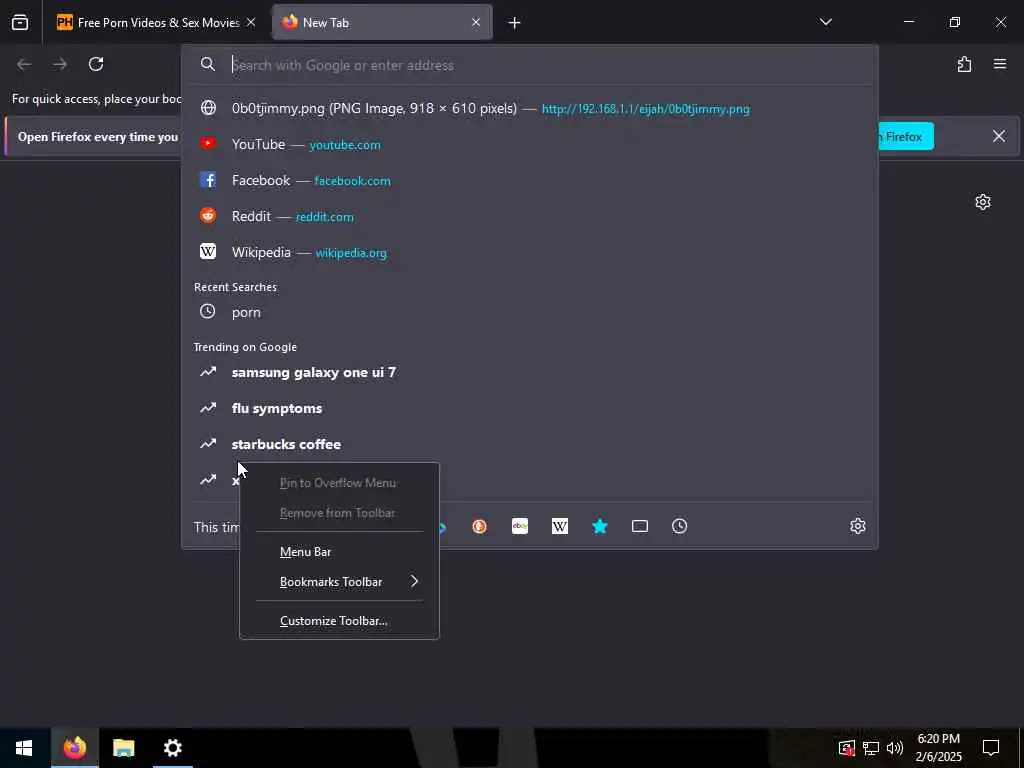This screenshot has width=1024, height=768.
Task: Search bookmarks with star icon
Action: pos(600,526)
